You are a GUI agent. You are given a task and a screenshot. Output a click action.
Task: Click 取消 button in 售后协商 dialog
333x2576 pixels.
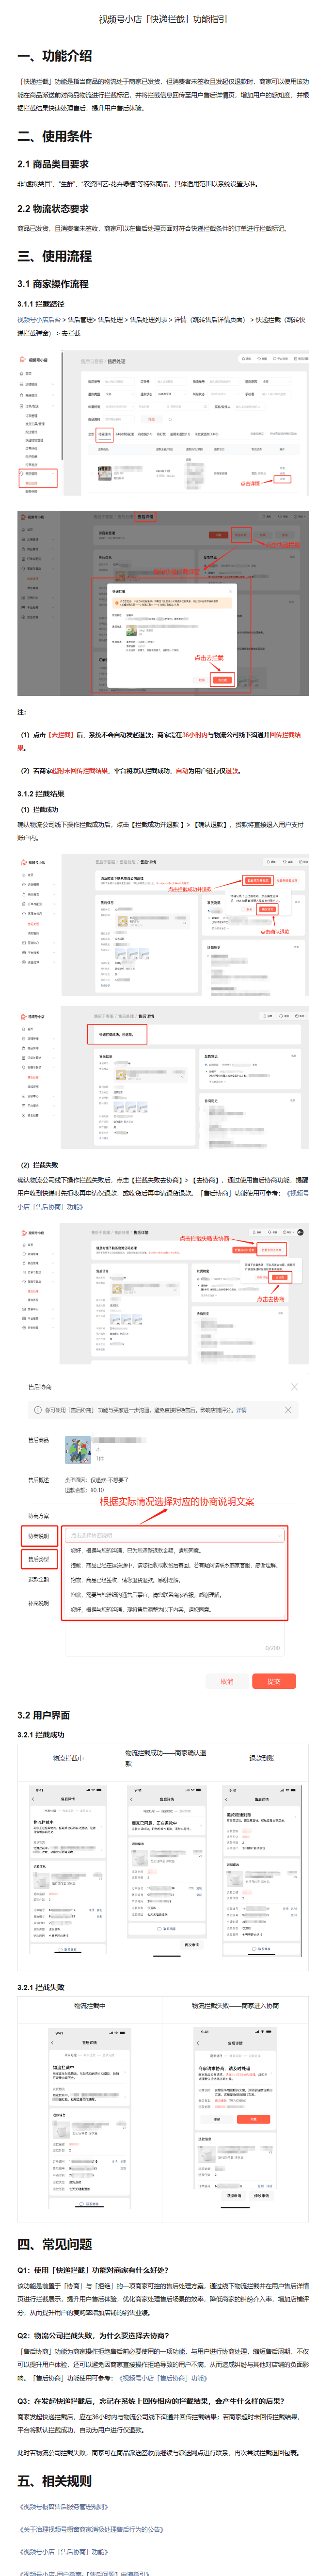[227, 1681]
